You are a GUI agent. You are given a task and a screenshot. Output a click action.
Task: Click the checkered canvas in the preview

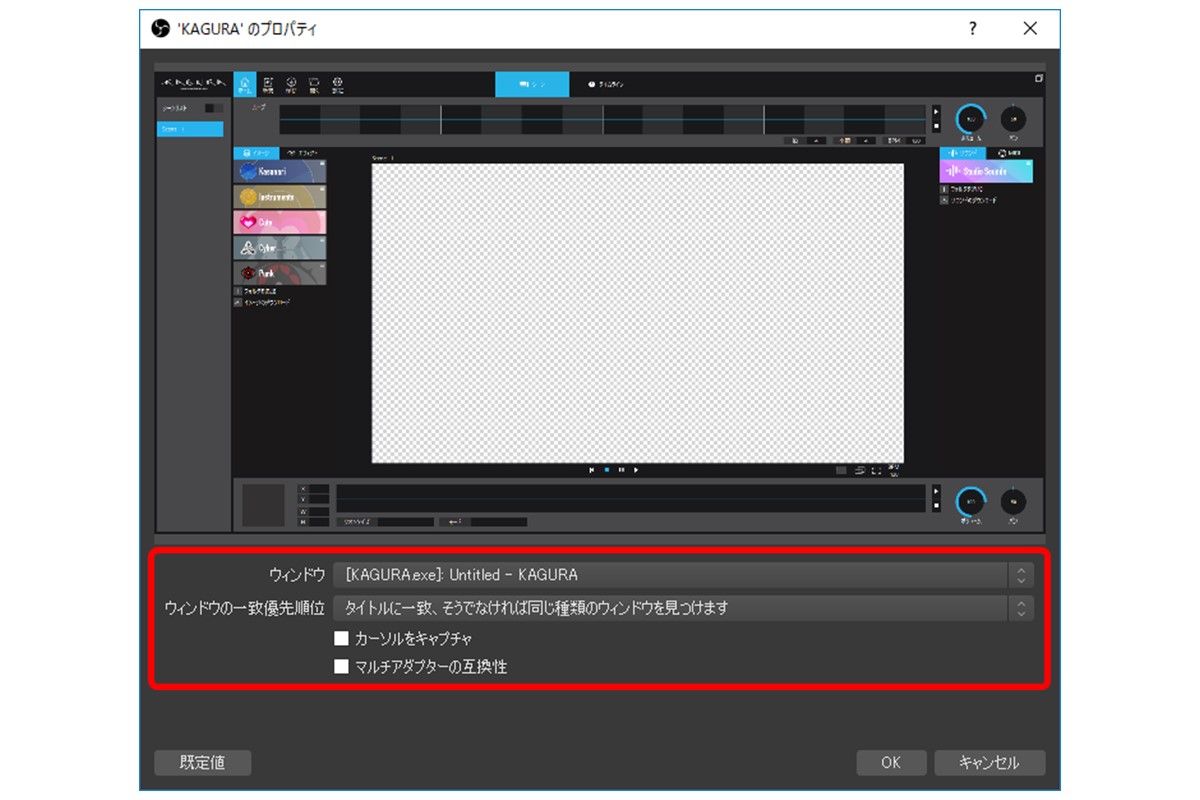tap(638, 313)
